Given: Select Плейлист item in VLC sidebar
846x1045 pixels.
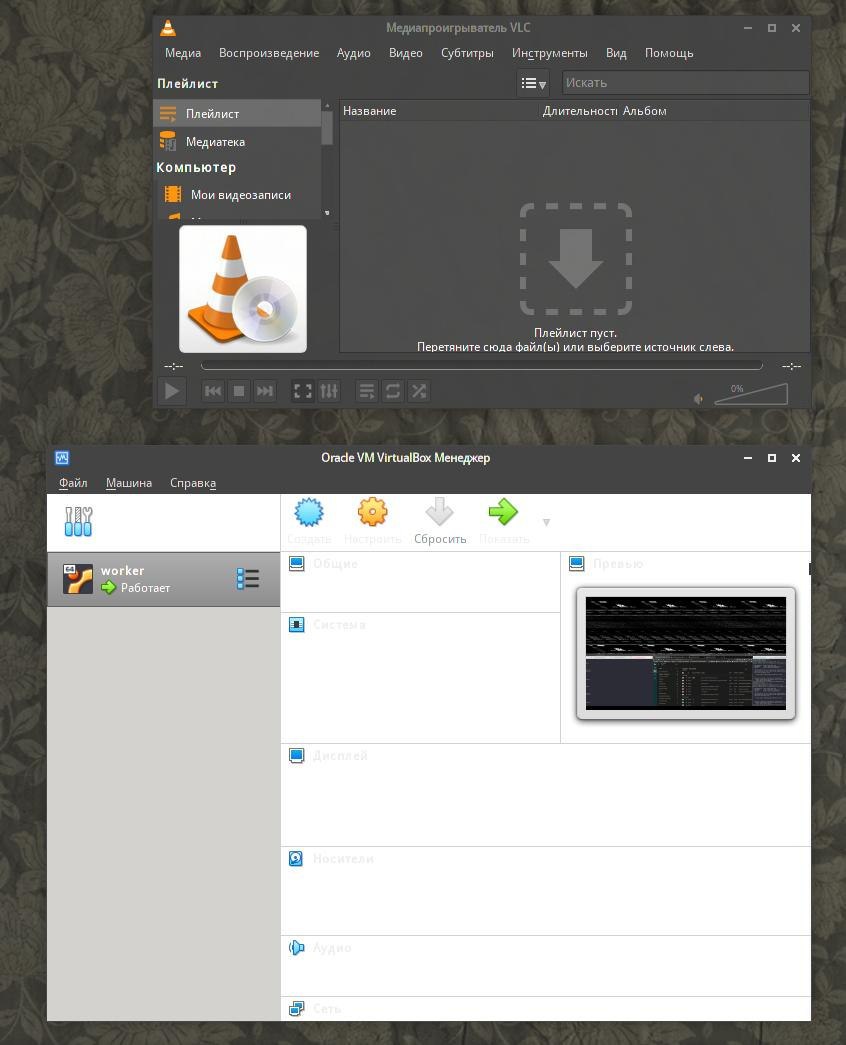Looking at the screenshot, I should pyautogui.click(x=237, y=113).
